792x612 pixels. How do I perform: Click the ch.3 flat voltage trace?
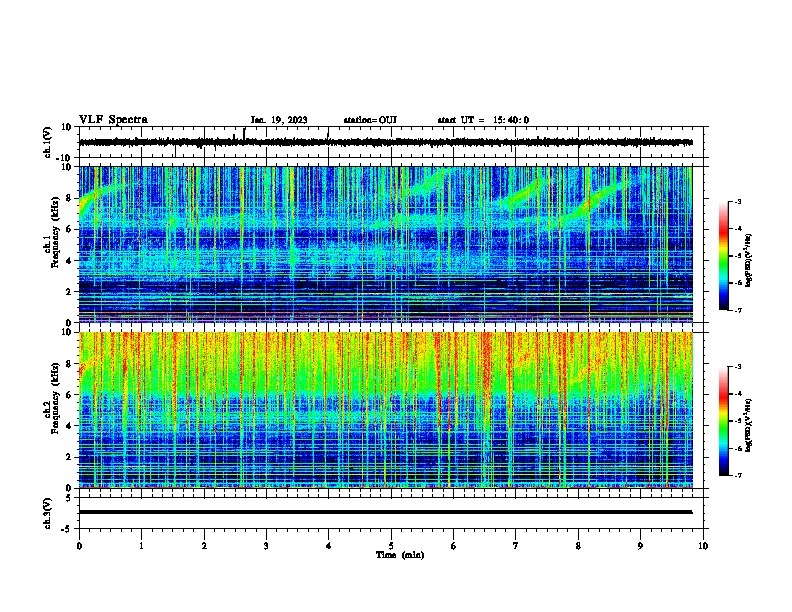click(x=385, y=512)
